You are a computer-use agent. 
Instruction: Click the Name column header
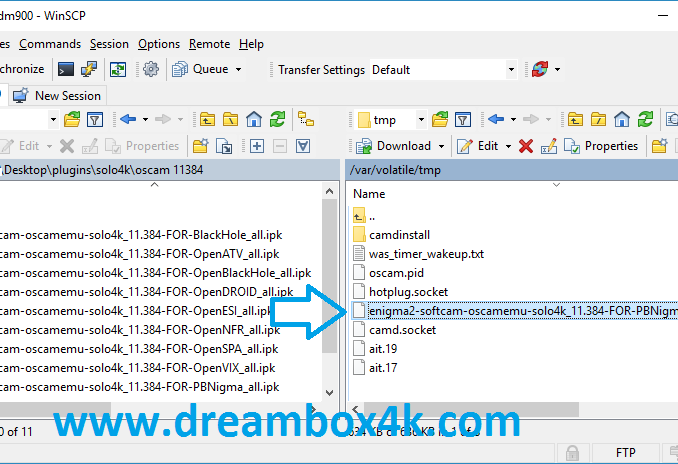click(369, 194)
